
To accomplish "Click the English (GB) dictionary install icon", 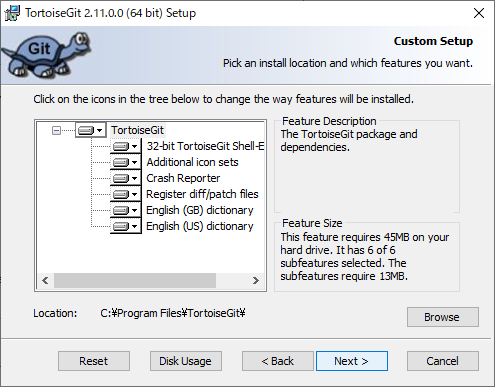I will tap(126, 210).
